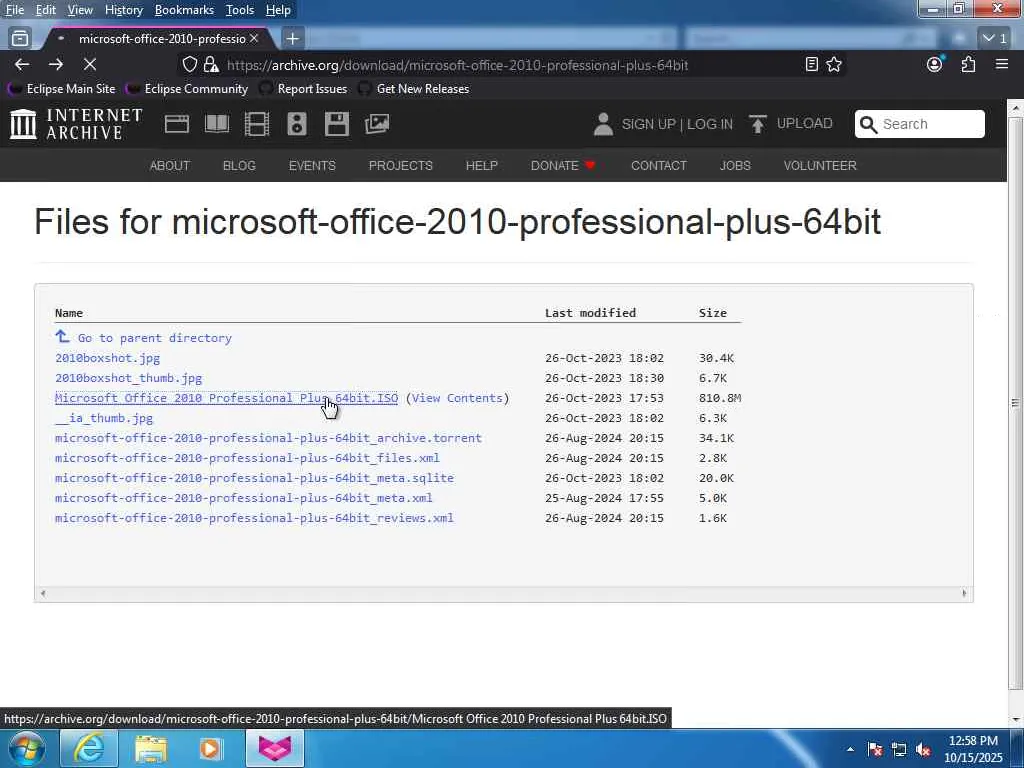1024x768 pixels.
Task: Open the list all tabs dropdown
Action: (x=995, y=39)
